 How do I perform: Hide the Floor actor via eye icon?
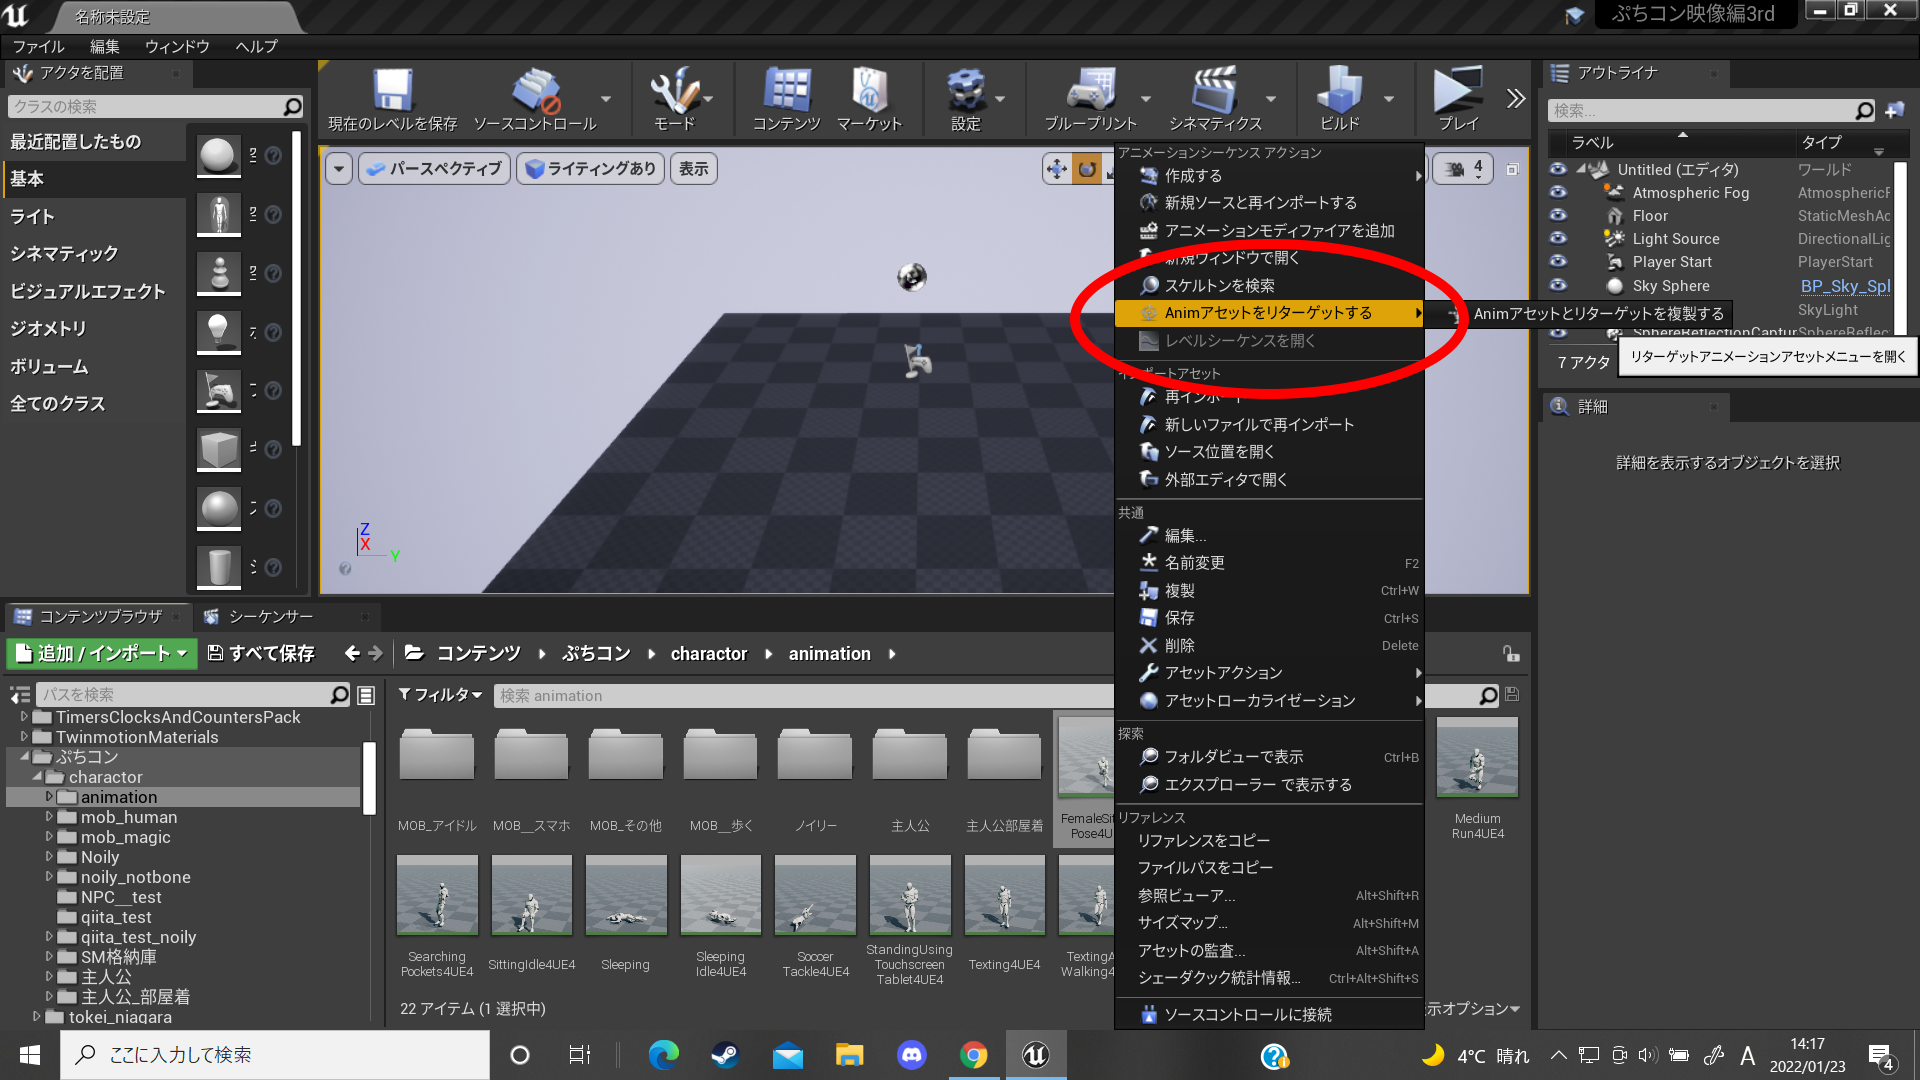tap(1558, 215)
